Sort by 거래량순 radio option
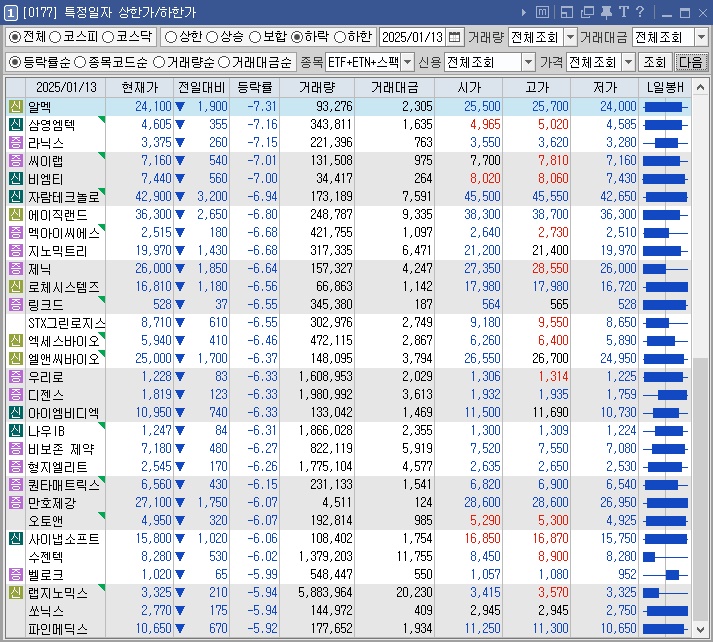Image resolution: width=713 pixels, height=642 pixels. pyautogui.click(x=159, y=62)
